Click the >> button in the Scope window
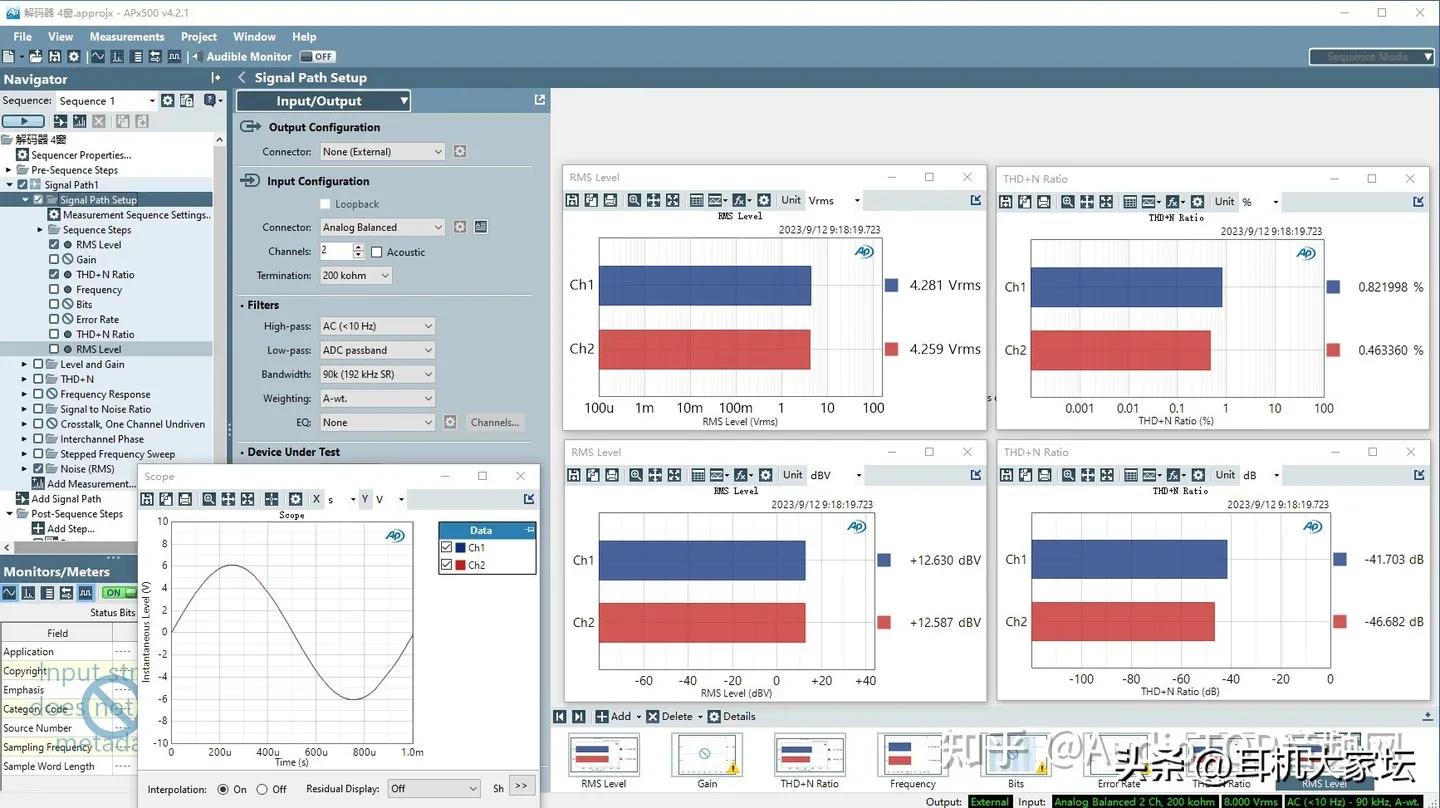 521,786
